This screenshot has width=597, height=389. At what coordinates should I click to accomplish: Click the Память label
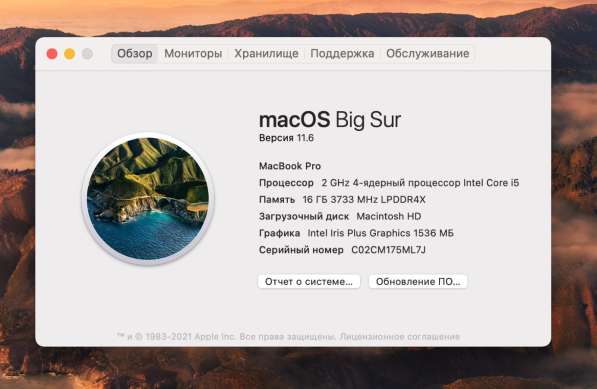277,200
